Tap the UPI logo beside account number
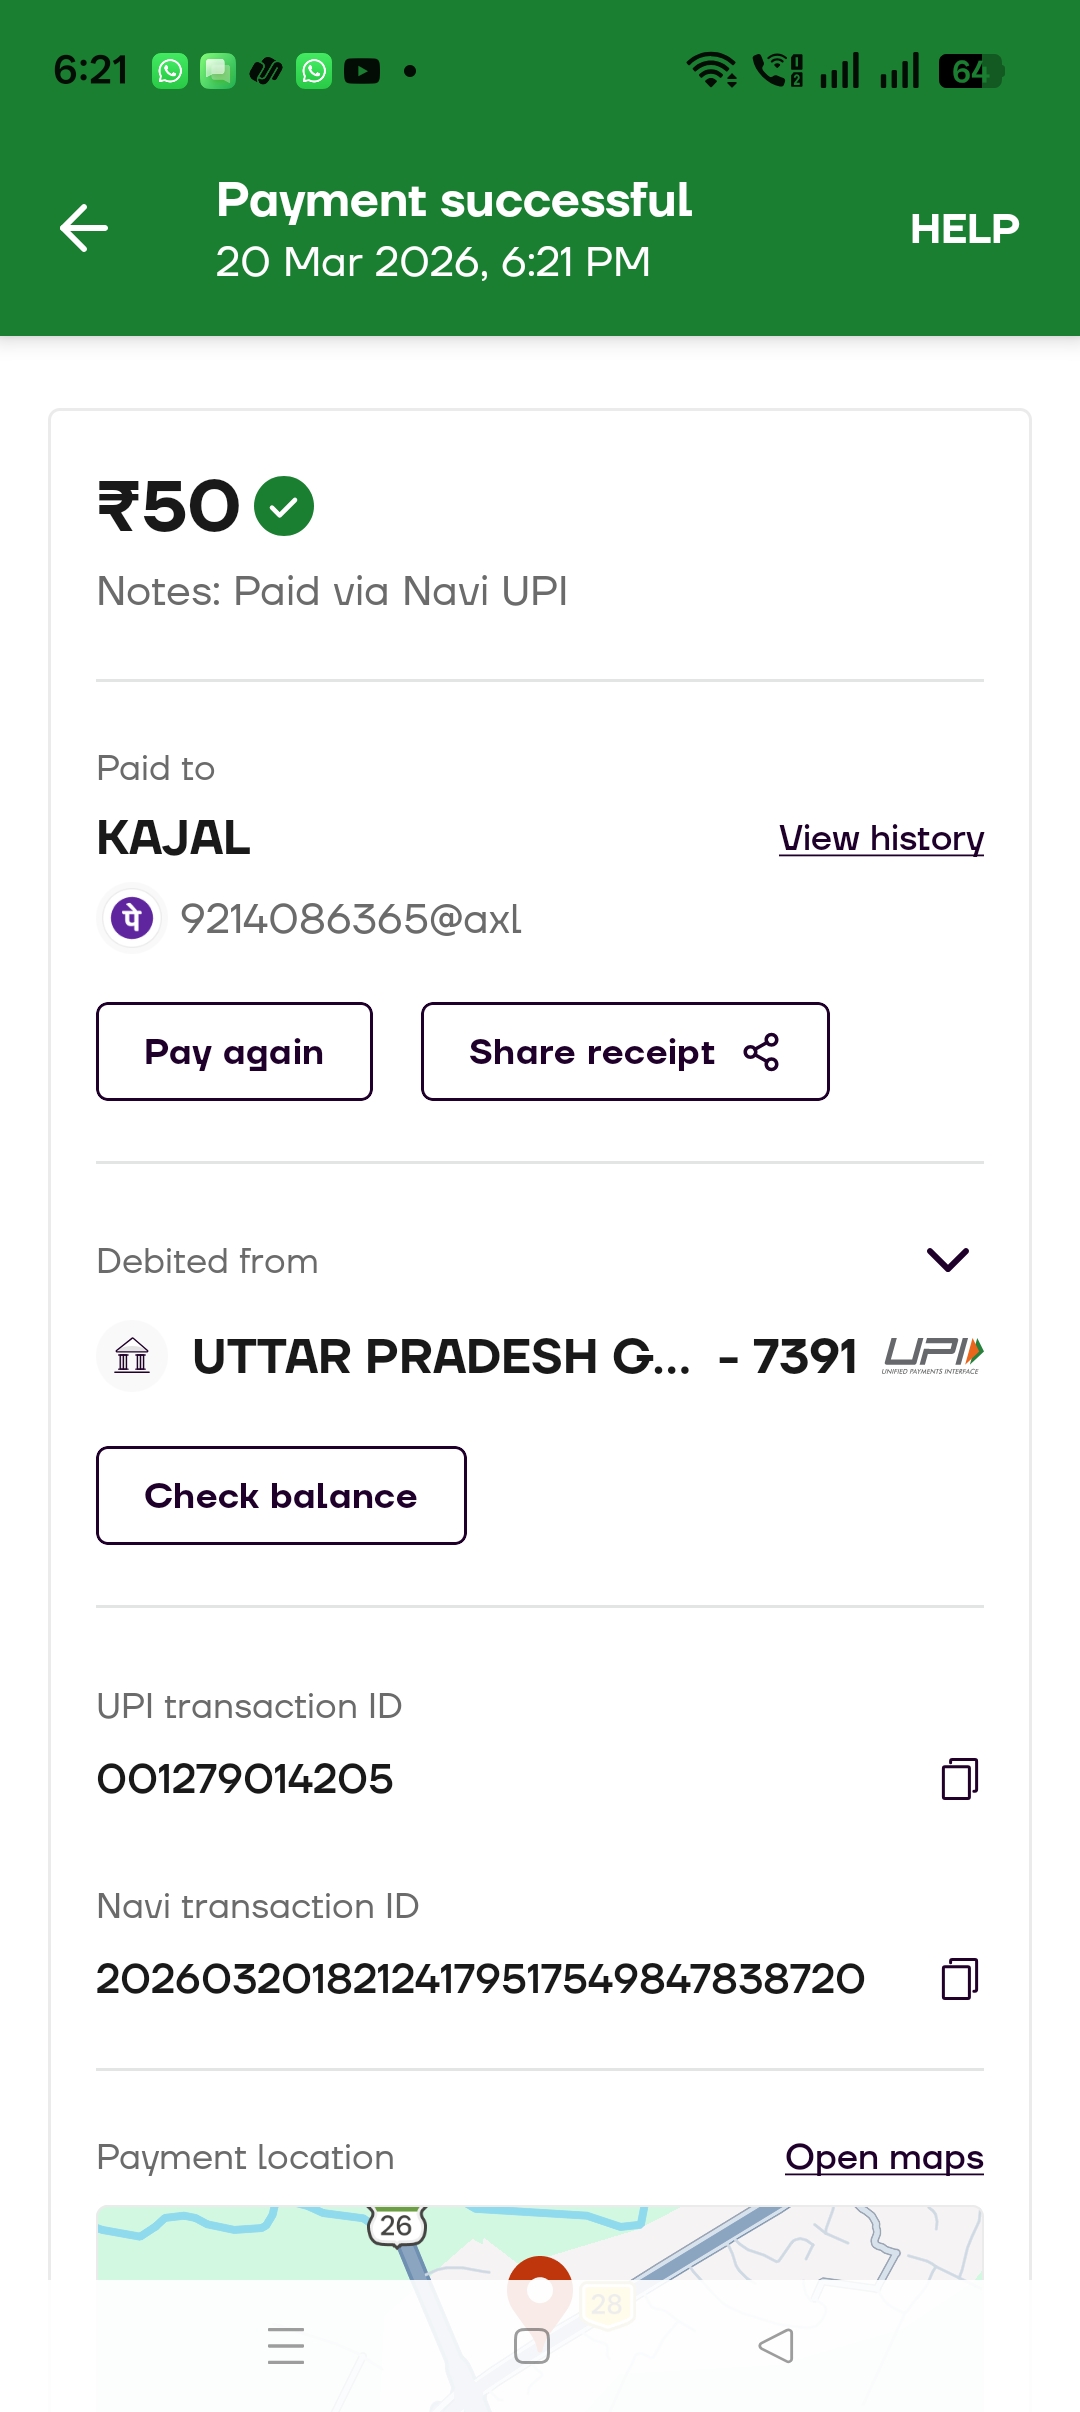1080x2412 pixels. (x=932, y=1356)
